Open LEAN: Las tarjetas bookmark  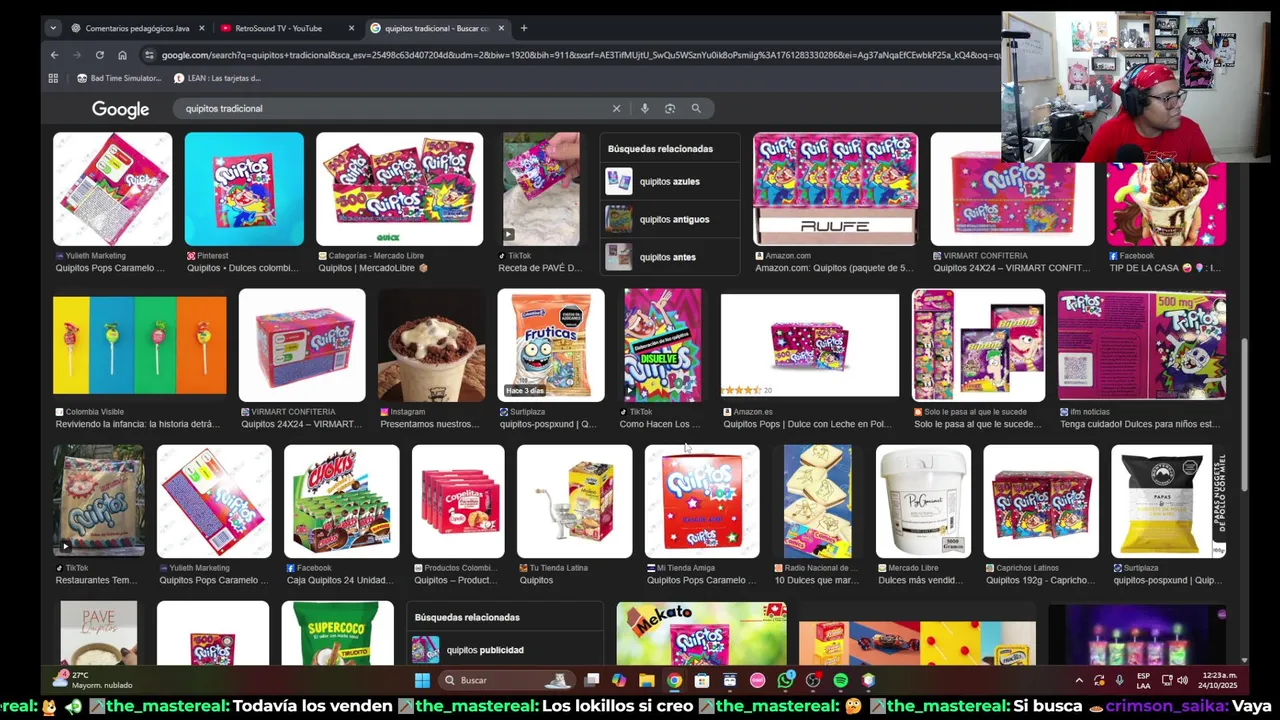coord(217,78)
